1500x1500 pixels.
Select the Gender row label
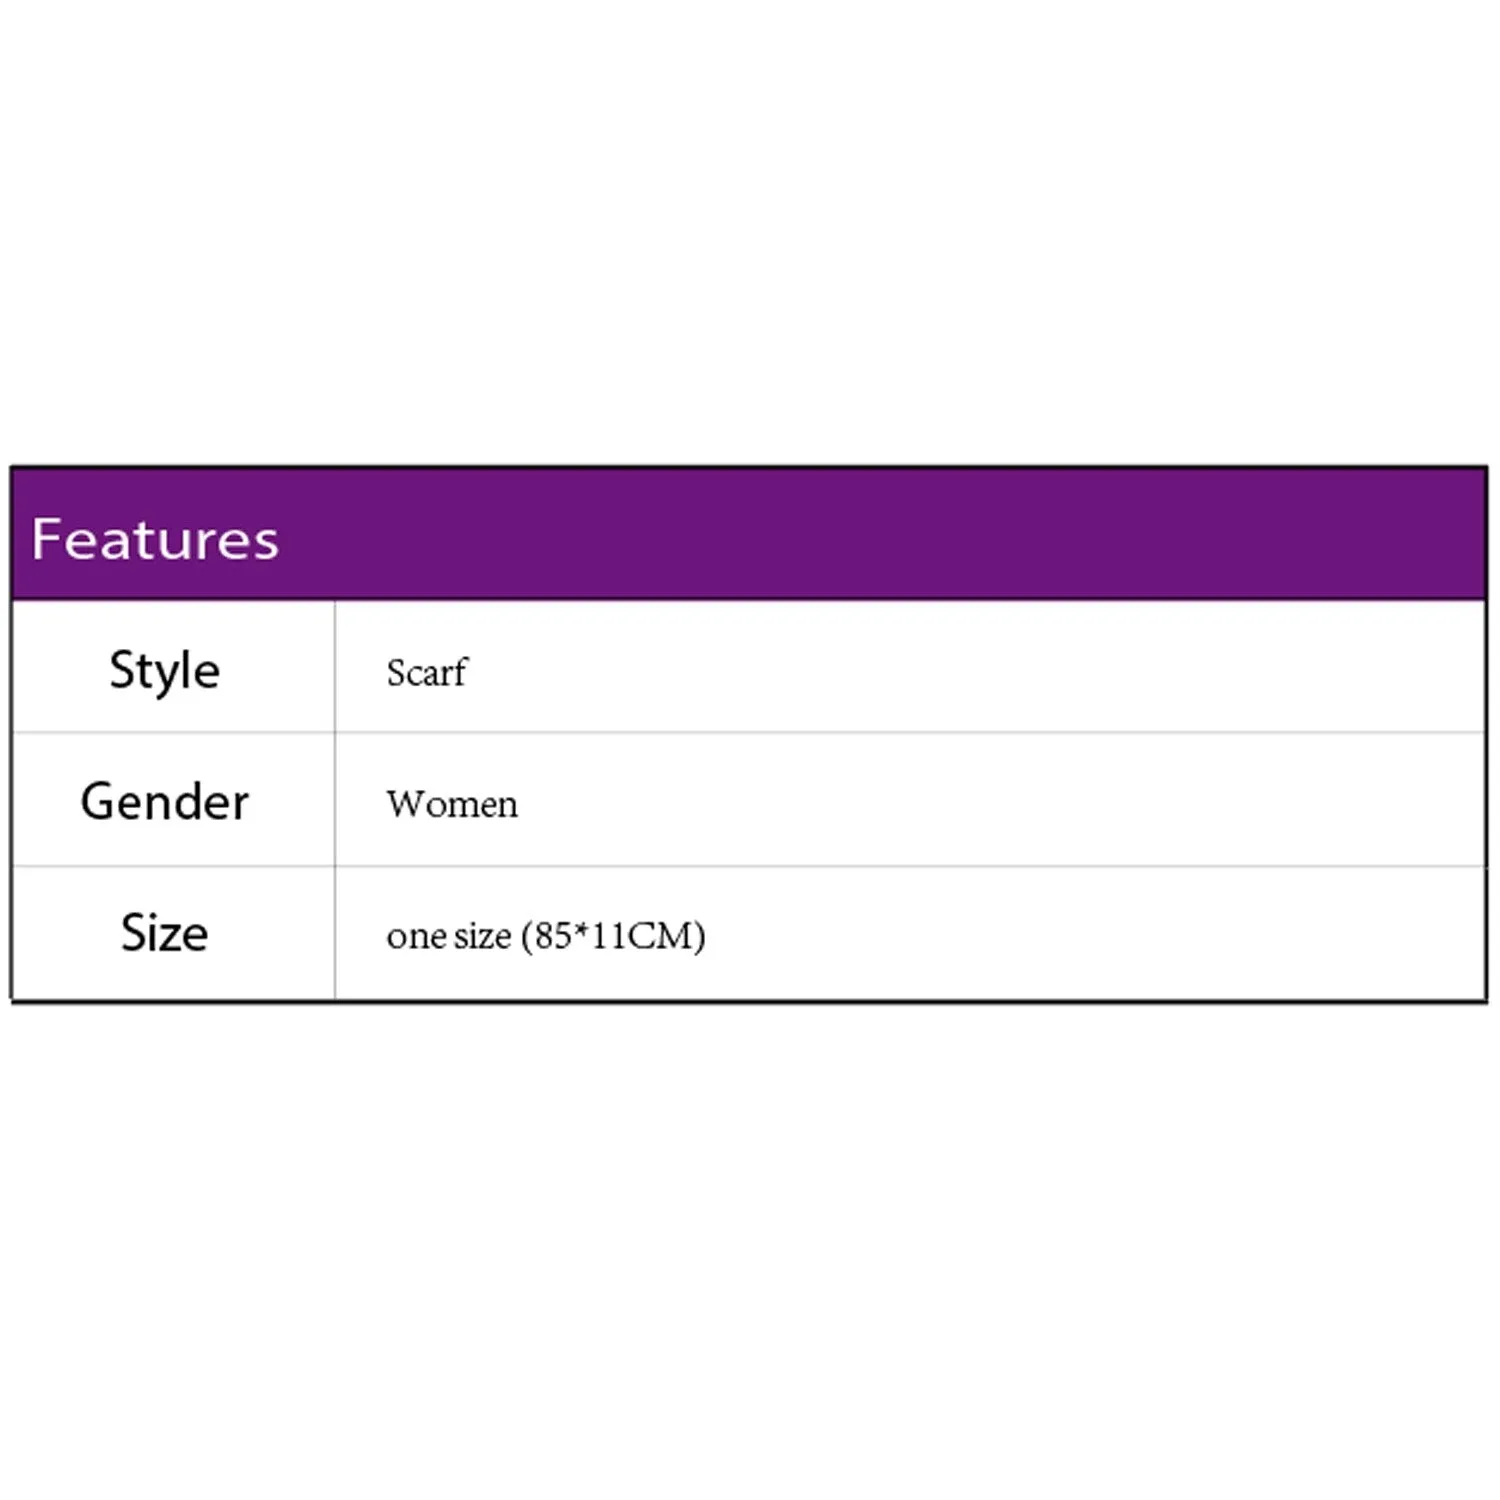[x=165, y=802]
